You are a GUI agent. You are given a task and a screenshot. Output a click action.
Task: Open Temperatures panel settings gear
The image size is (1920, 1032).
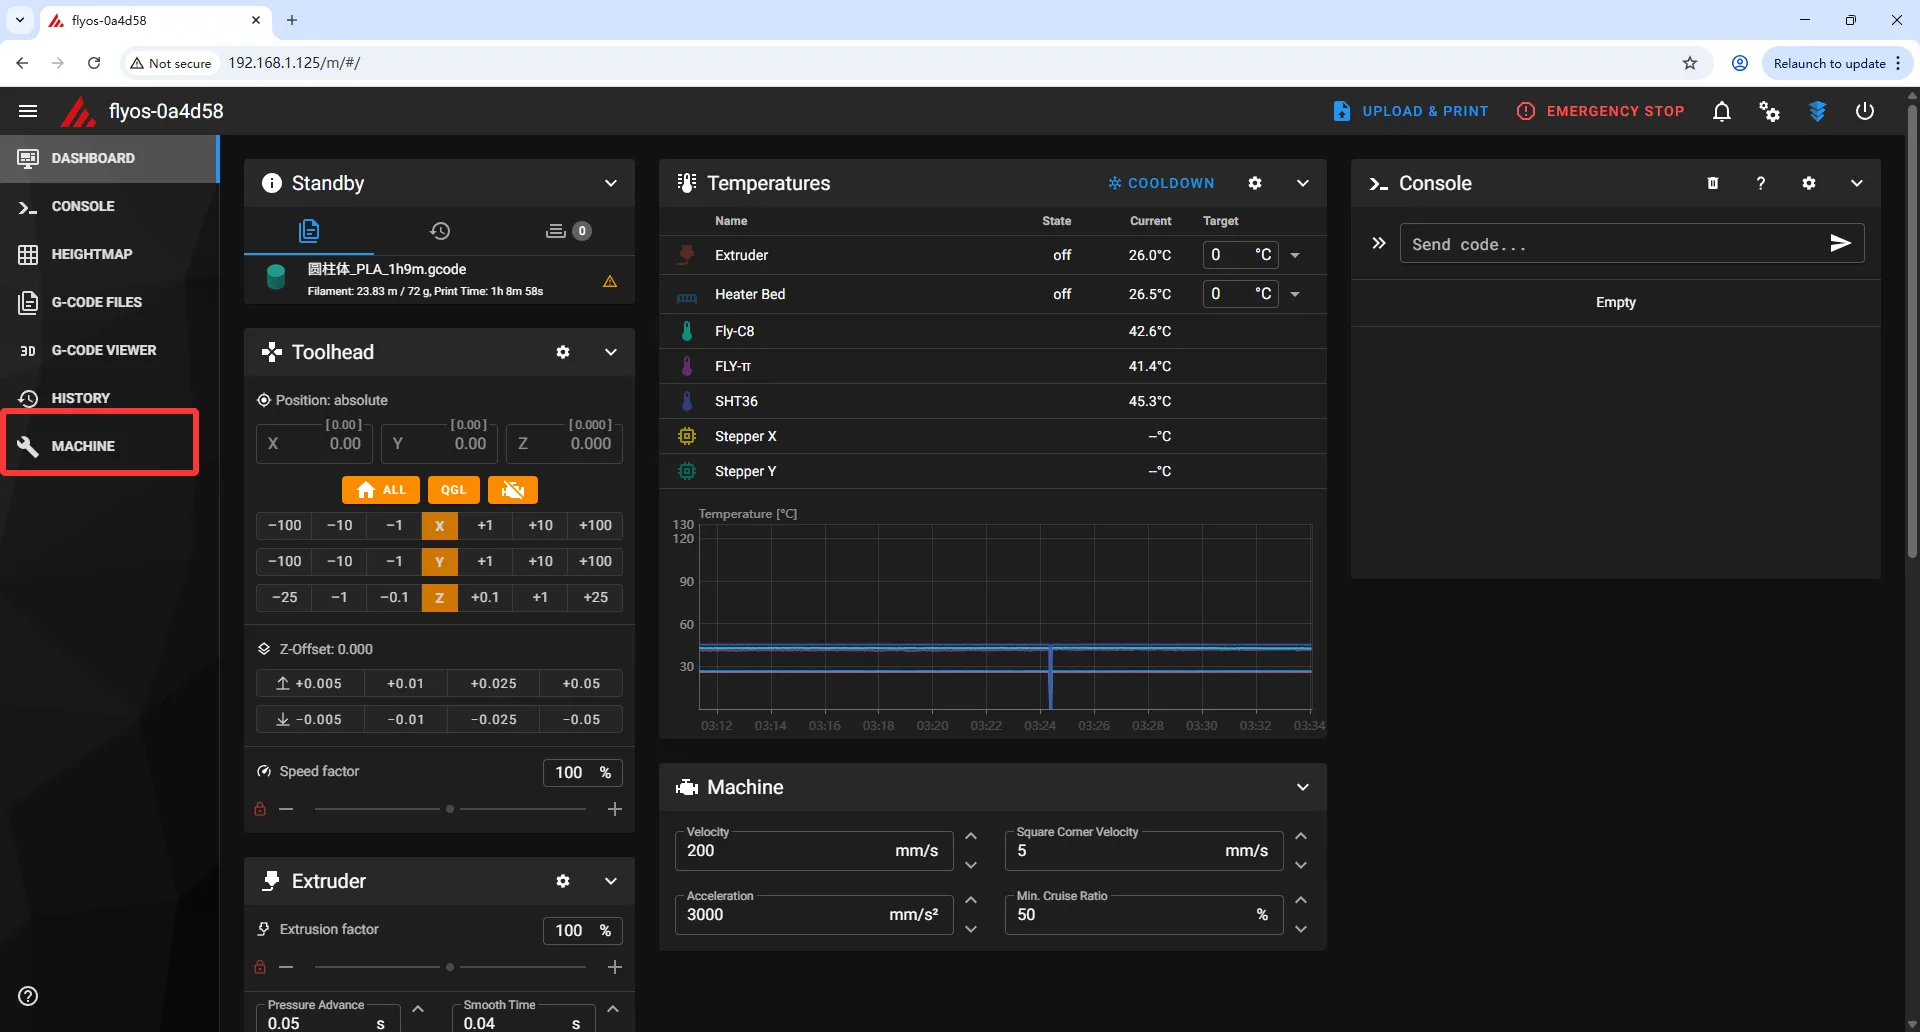point(1255,183)
